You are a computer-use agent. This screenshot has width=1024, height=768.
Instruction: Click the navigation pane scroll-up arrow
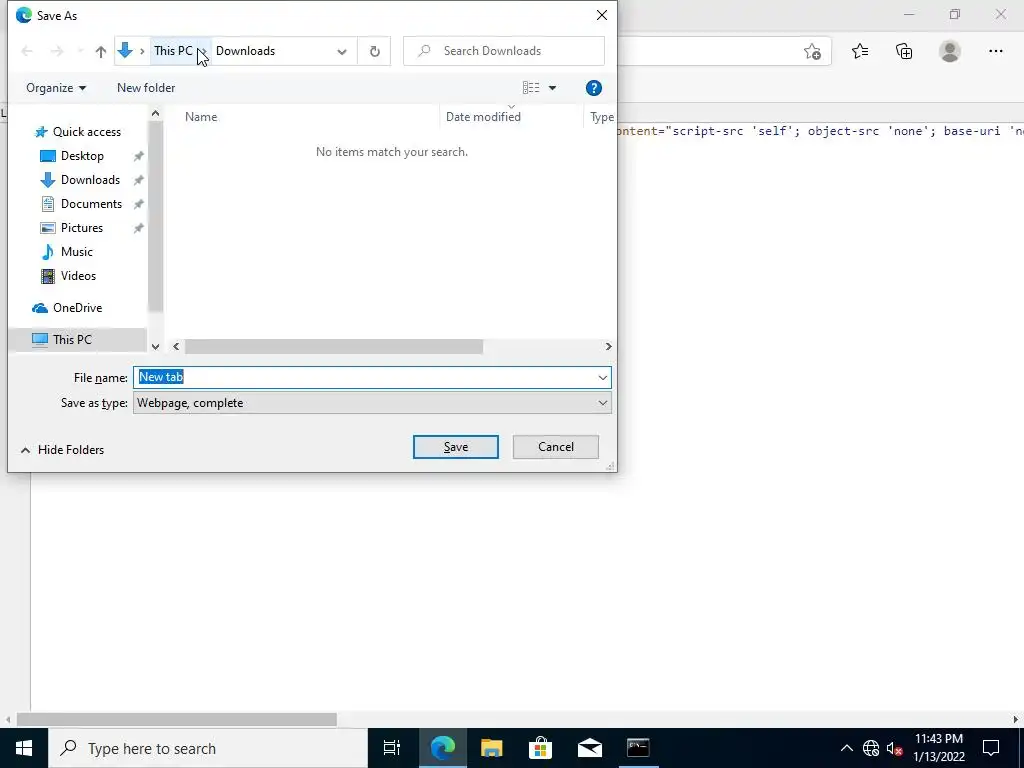155,114
